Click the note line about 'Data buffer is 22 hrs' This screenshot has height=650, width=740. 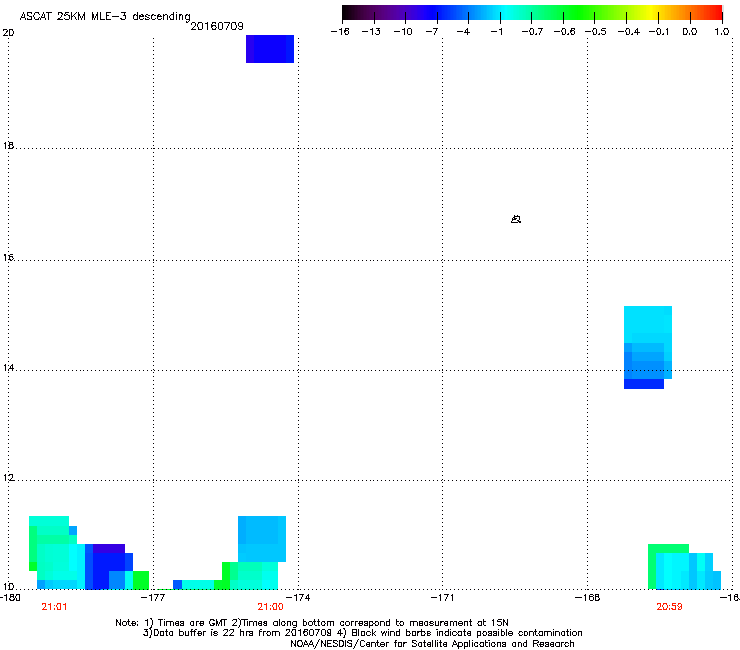click(x=362, y=633)
